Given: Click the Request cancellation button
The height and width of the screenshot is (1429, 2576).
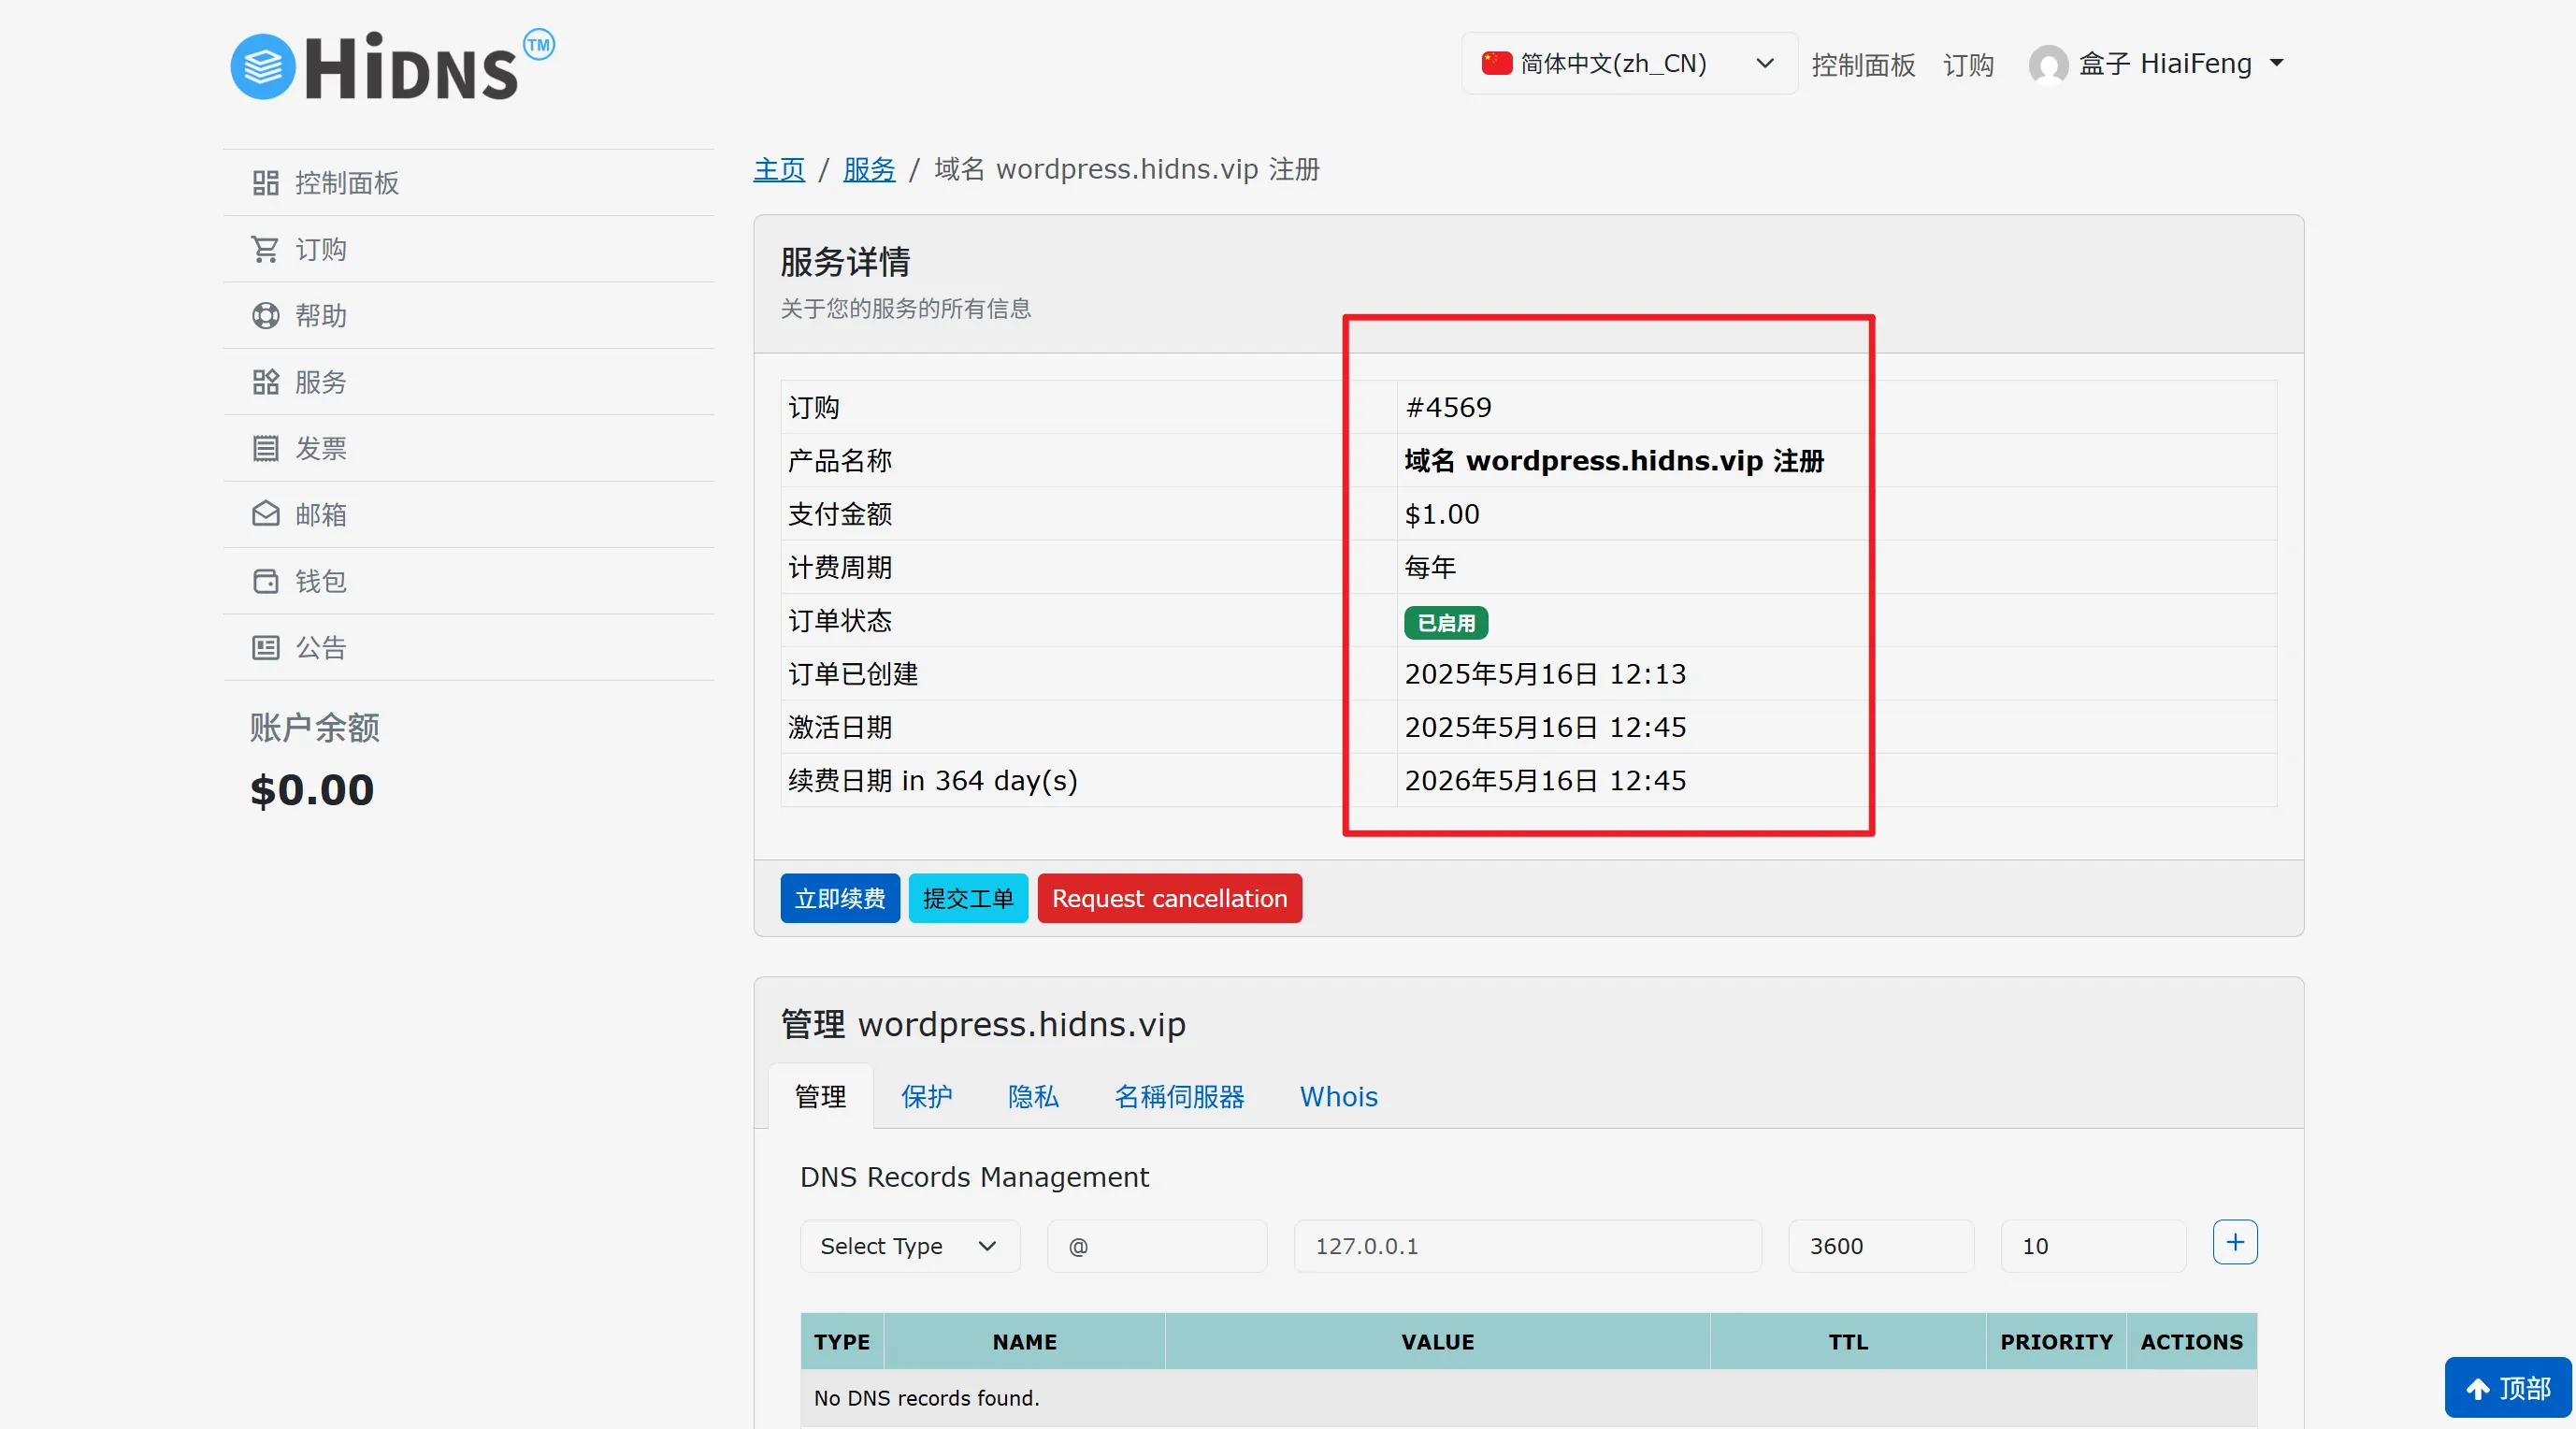Looking at the screenshot, I should coord(1169,898).
